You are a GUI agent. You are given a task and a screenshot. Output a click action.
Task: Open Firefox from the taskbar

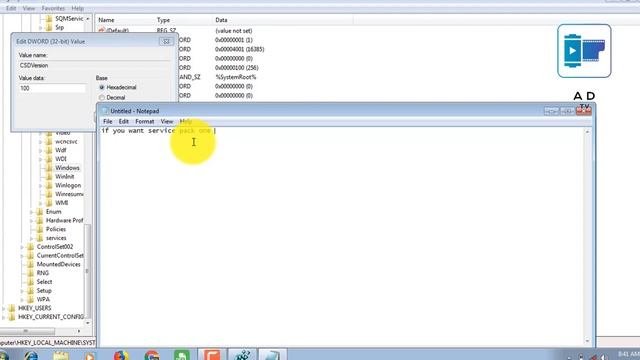[121, 355]
